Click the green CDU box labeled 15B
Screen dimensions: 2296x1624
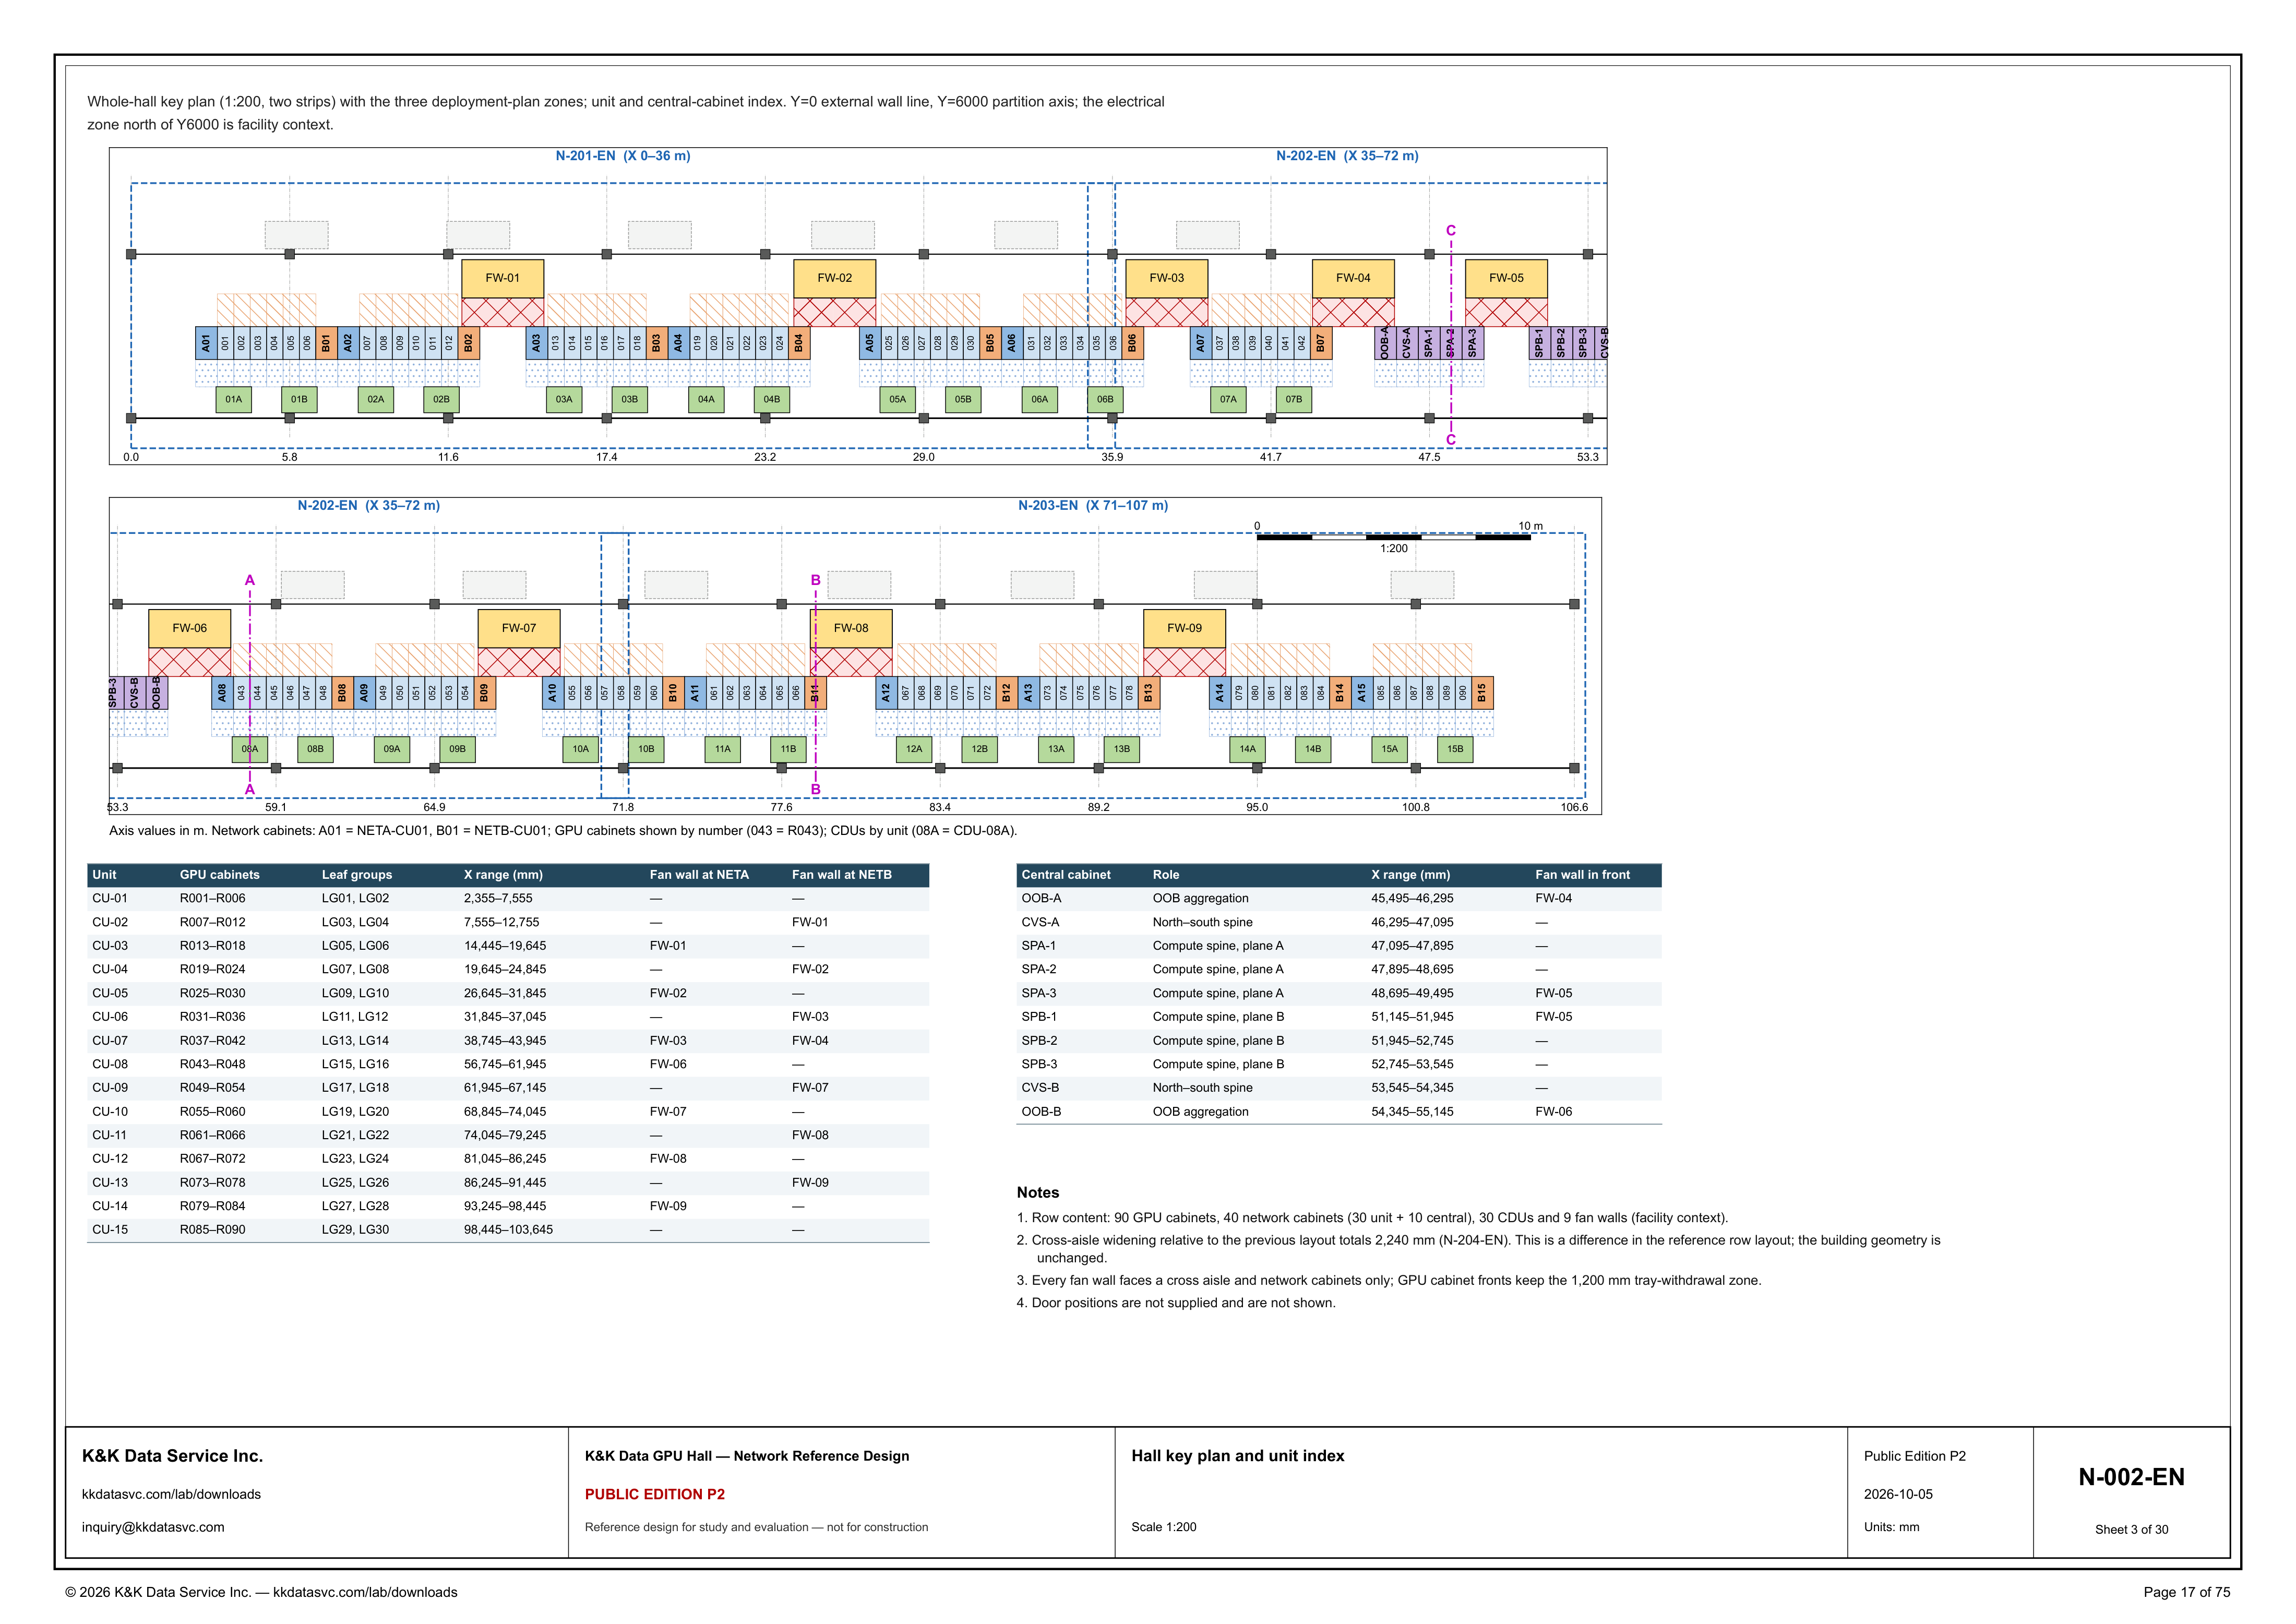click(x=1455, y=749)
